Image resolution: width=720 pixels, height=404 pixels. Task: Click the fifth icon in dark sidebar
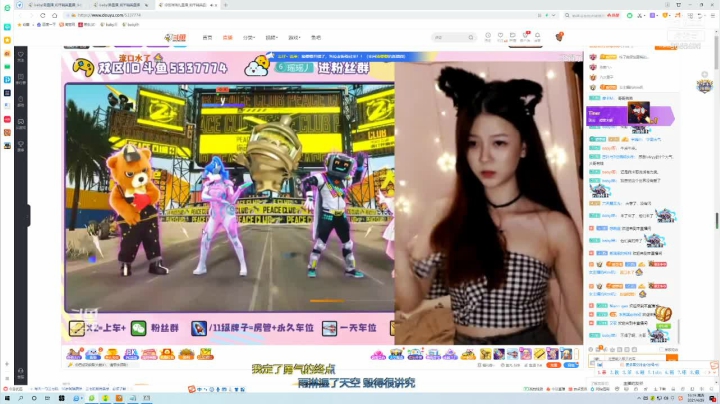pos(21,146)
